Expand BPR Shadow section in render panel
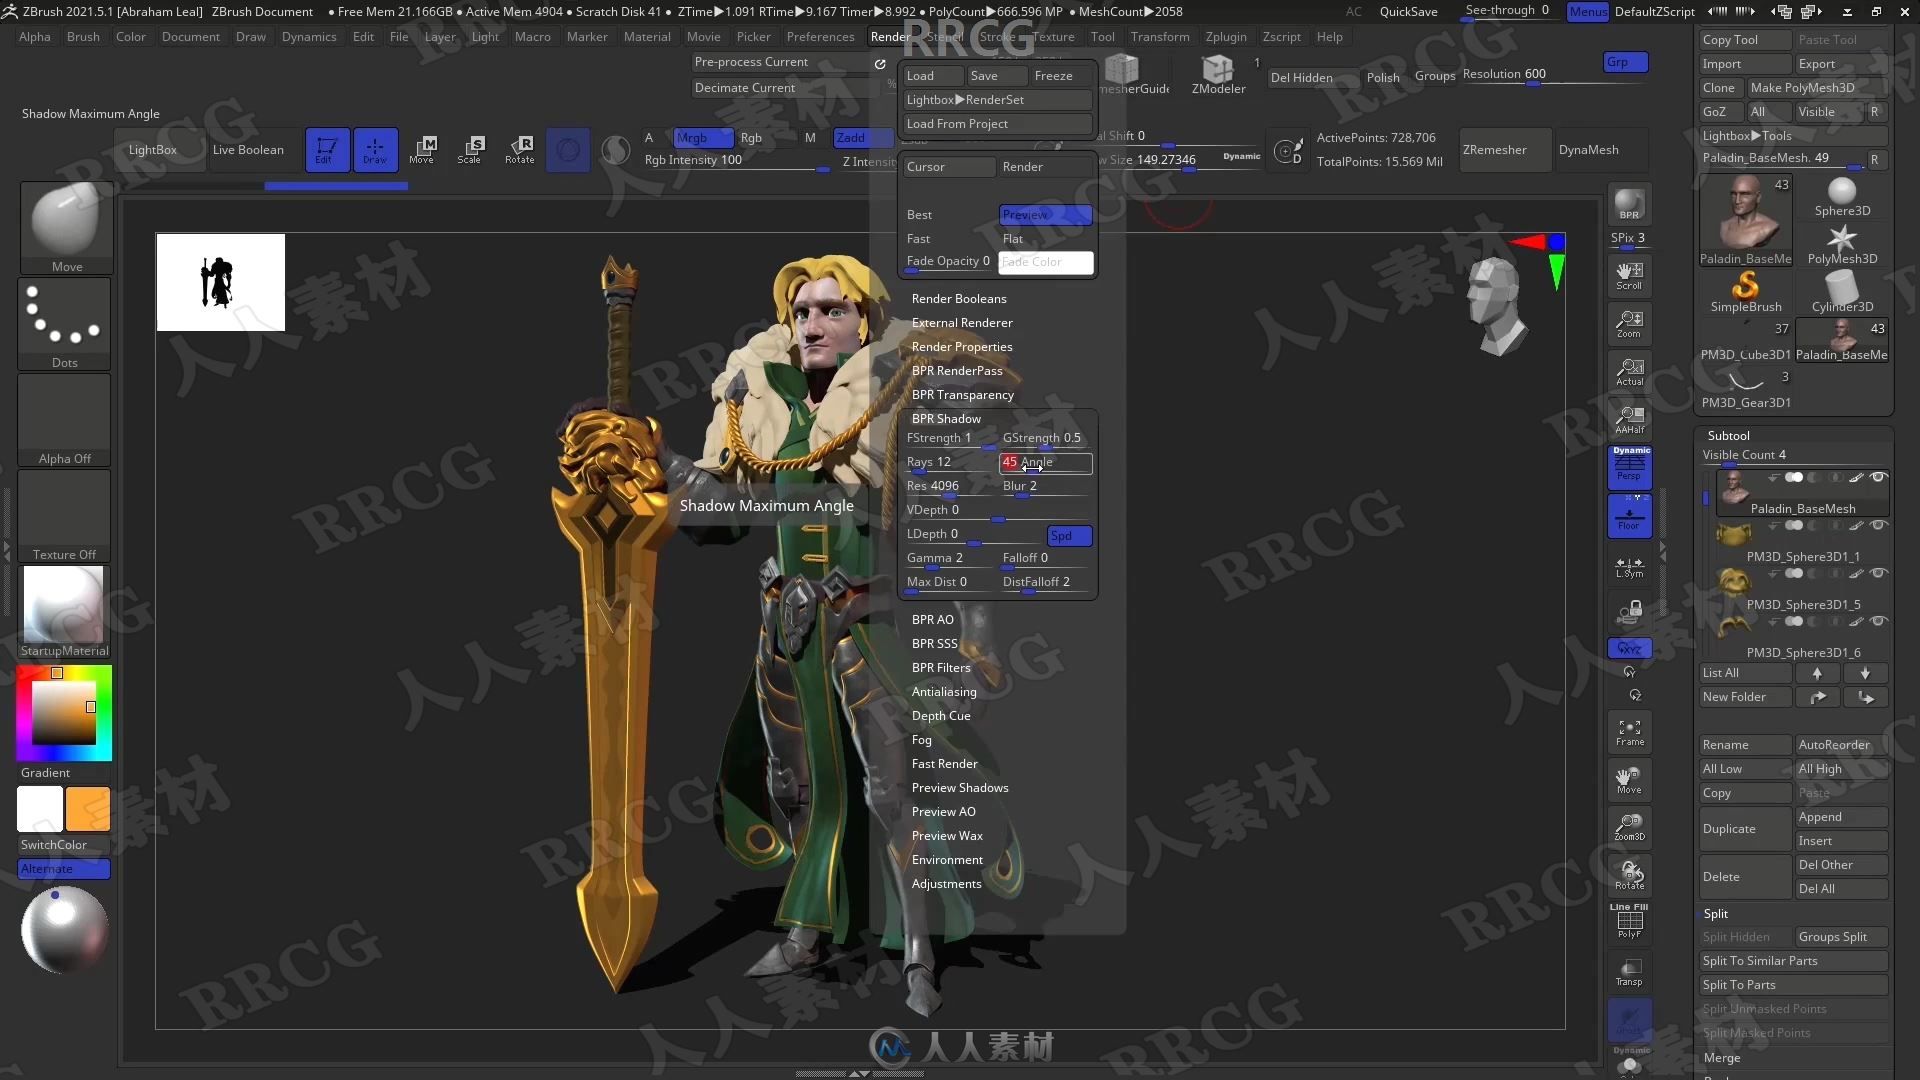 tap(947, 418)
